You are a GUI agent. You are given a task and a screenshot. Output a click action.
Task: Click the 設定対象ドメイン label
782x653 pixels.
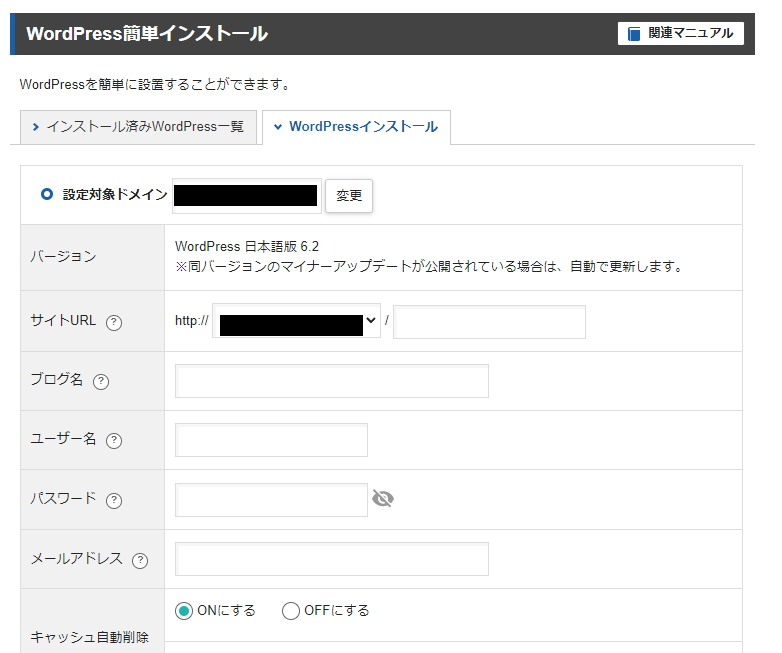(115, 195)
